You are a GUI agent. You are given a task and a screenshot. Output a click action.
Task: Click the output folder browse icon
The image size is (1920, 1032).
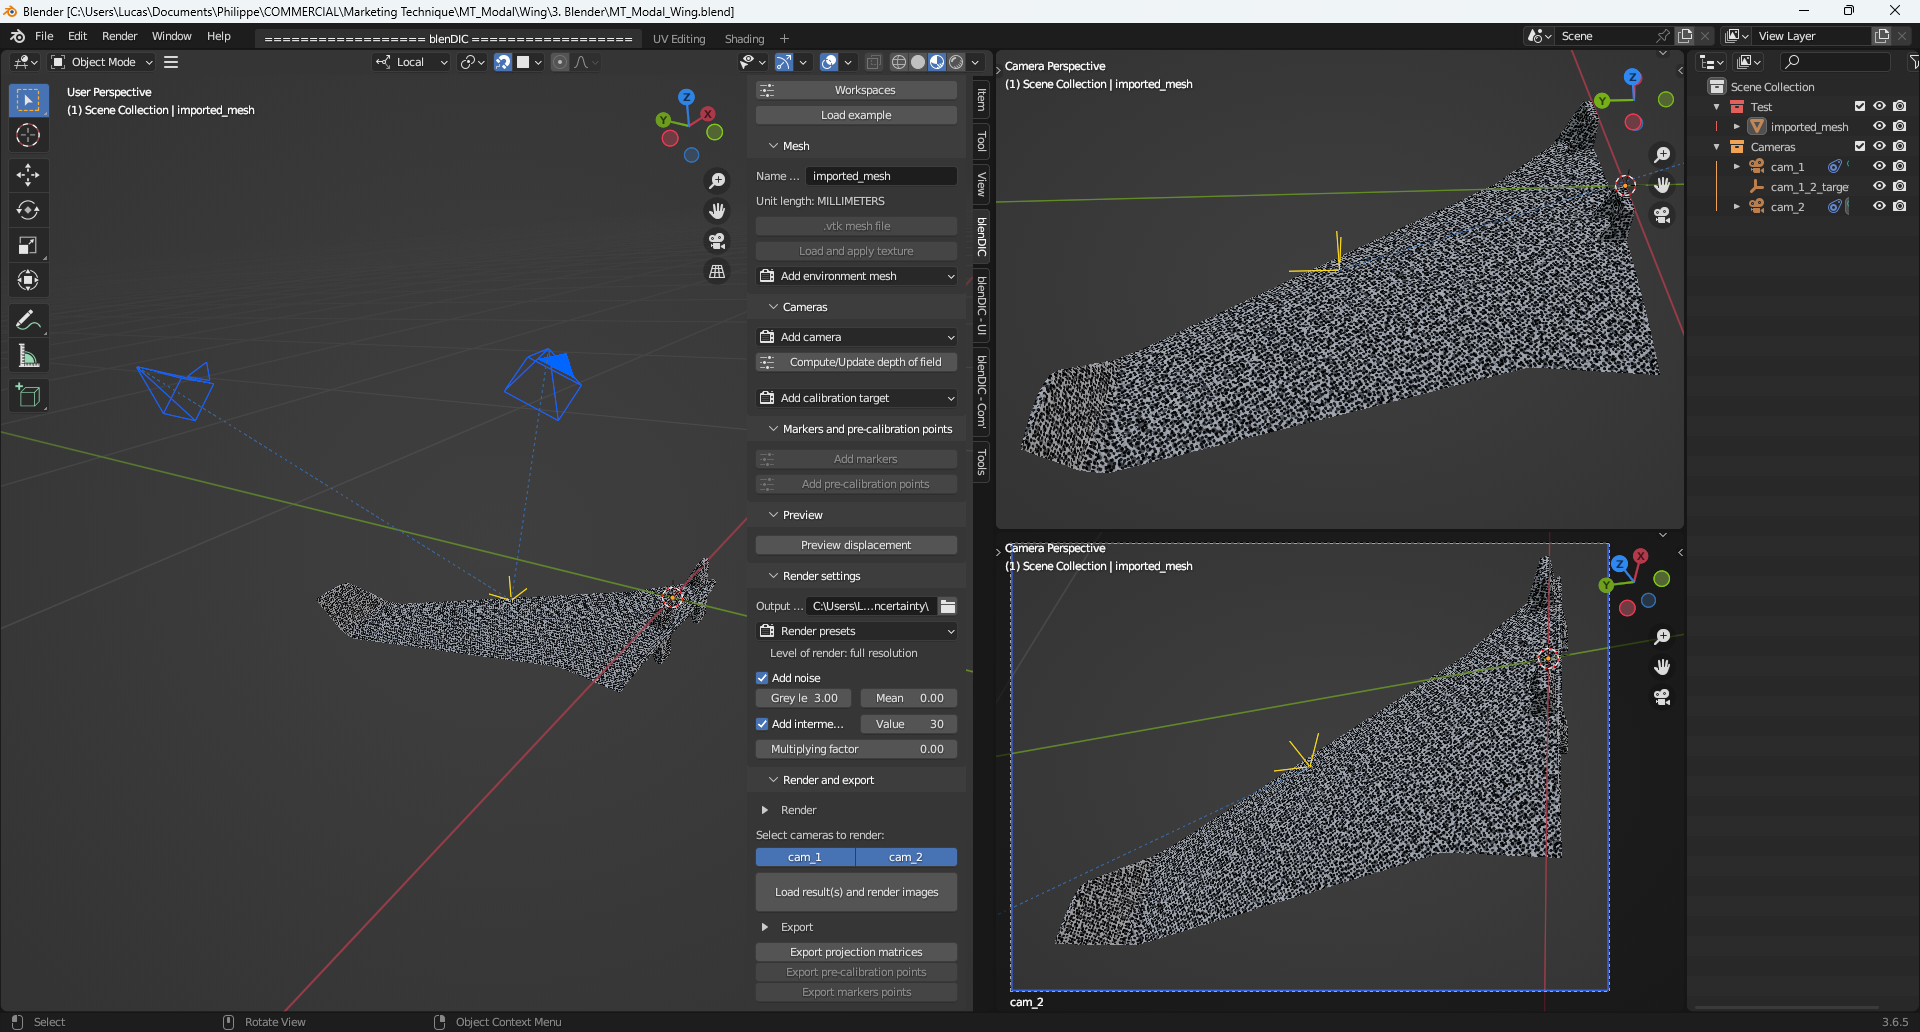tap(948, 606)
